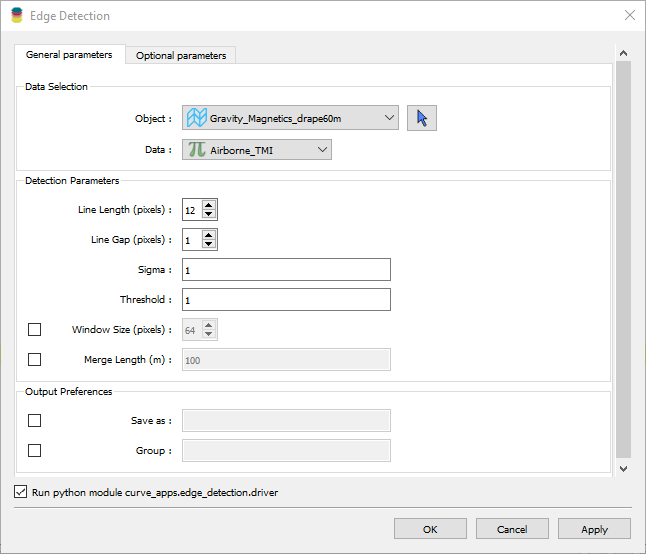The width and height of the screenshot is (646, 554).
Task: Click the Apply button
Action: pyautogui.click(x=594, y=529)
